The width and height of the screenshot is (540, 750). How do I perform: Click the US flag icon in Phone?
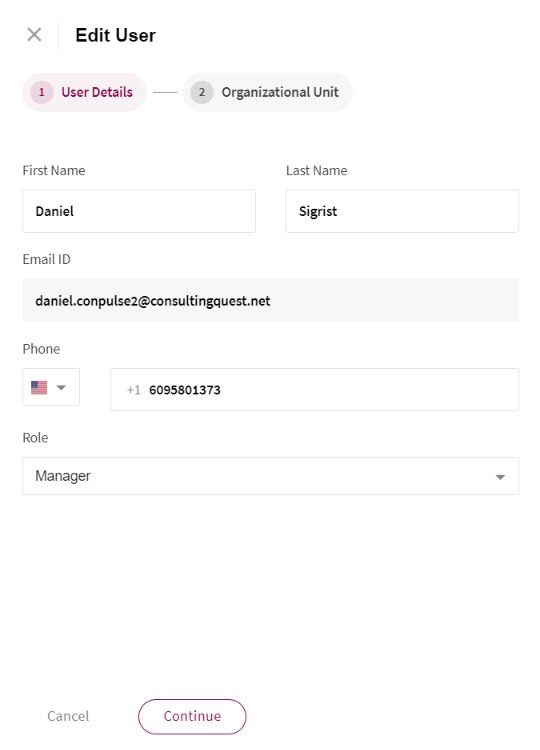click(39, 387)
